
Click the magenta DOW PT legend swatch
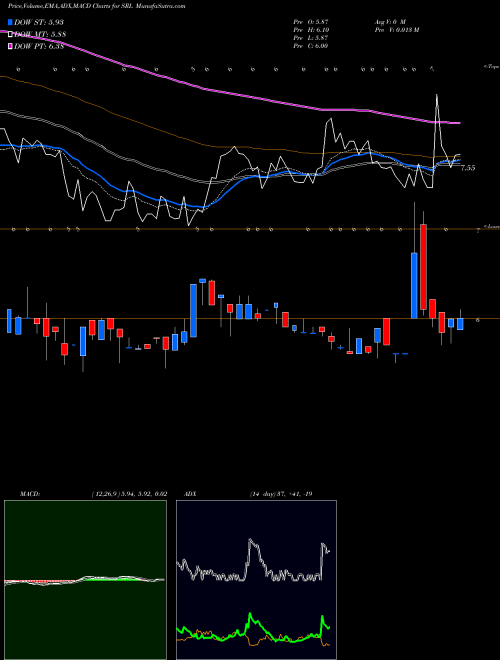point(10,46)
